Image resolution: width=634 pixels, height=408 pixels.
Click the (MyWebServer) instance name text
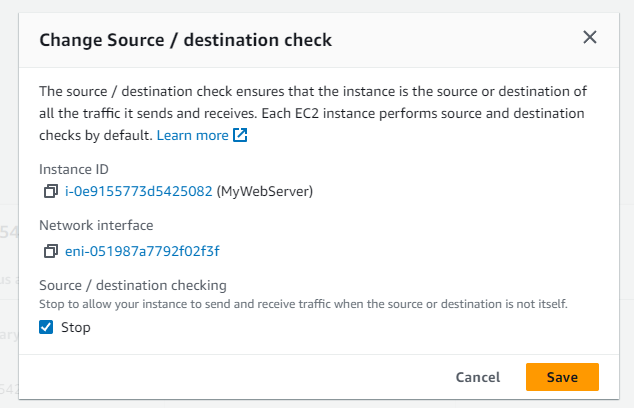265,191
